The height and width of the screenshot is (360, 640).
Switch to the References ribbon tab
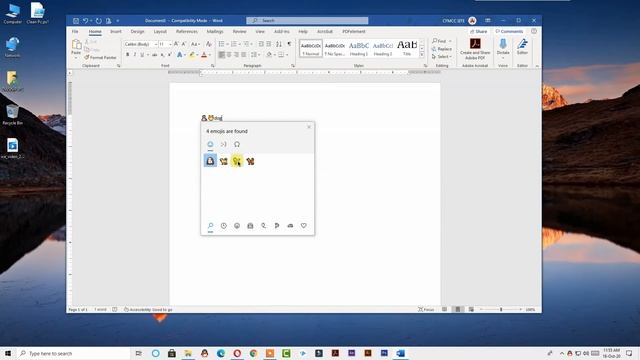point(187,31)
